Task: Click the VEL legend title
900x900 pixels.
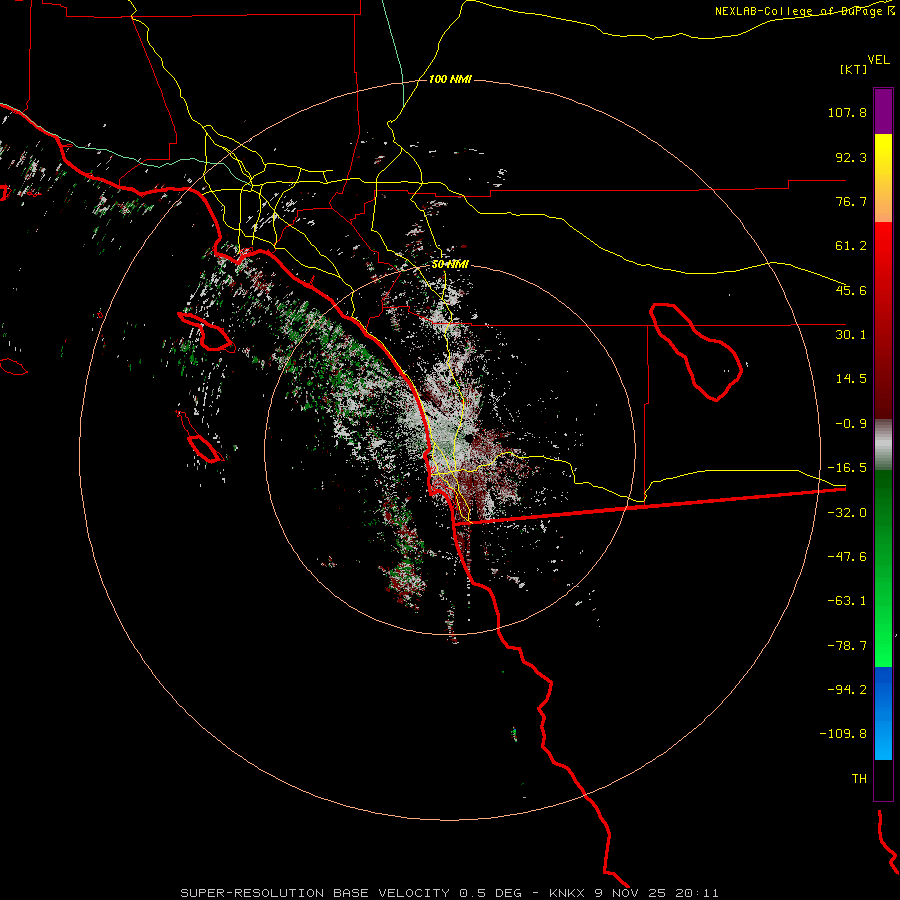Action: (878, 59)
